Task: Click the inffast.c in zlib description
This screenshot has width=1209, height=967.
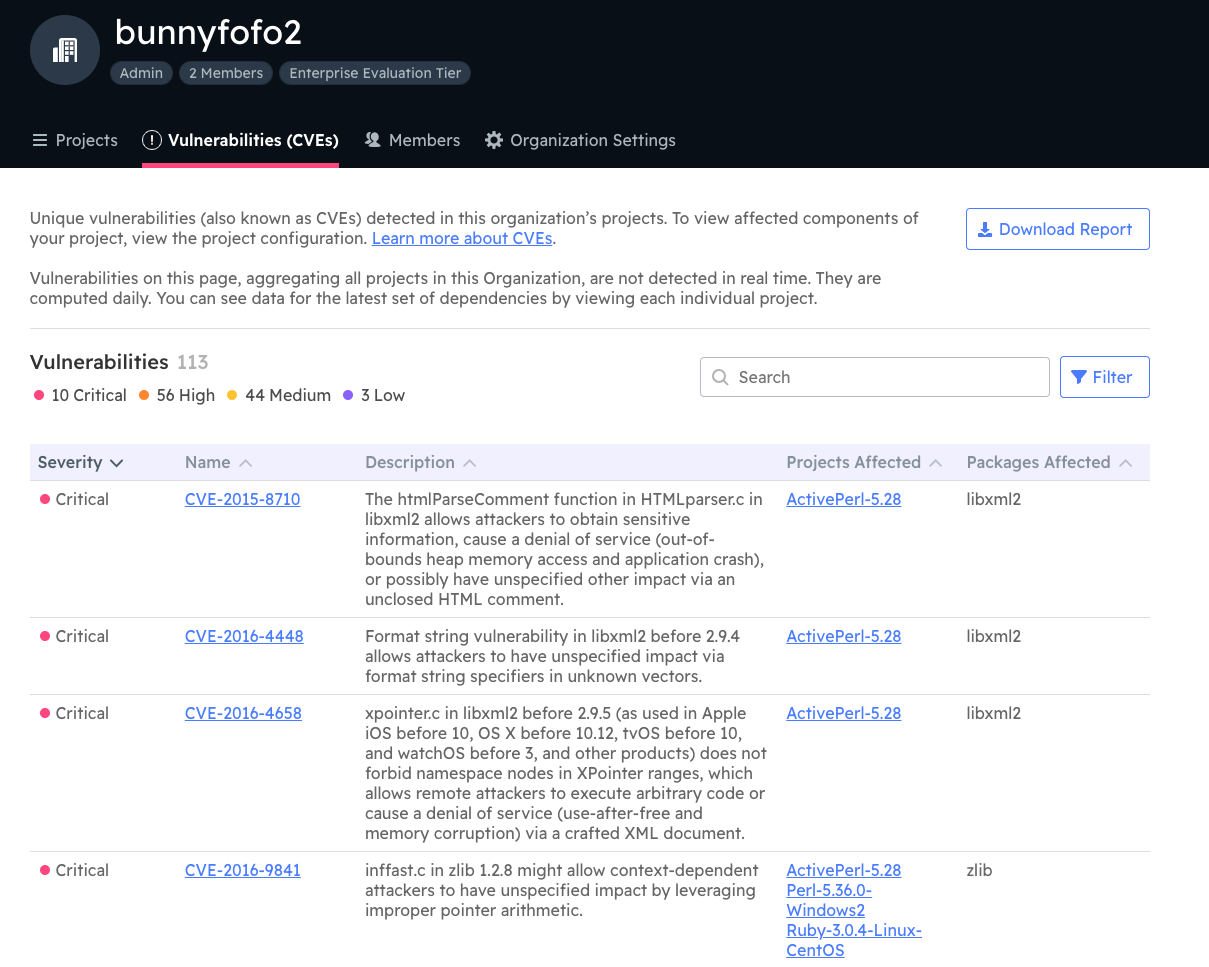Action: (x=562, y=890)
